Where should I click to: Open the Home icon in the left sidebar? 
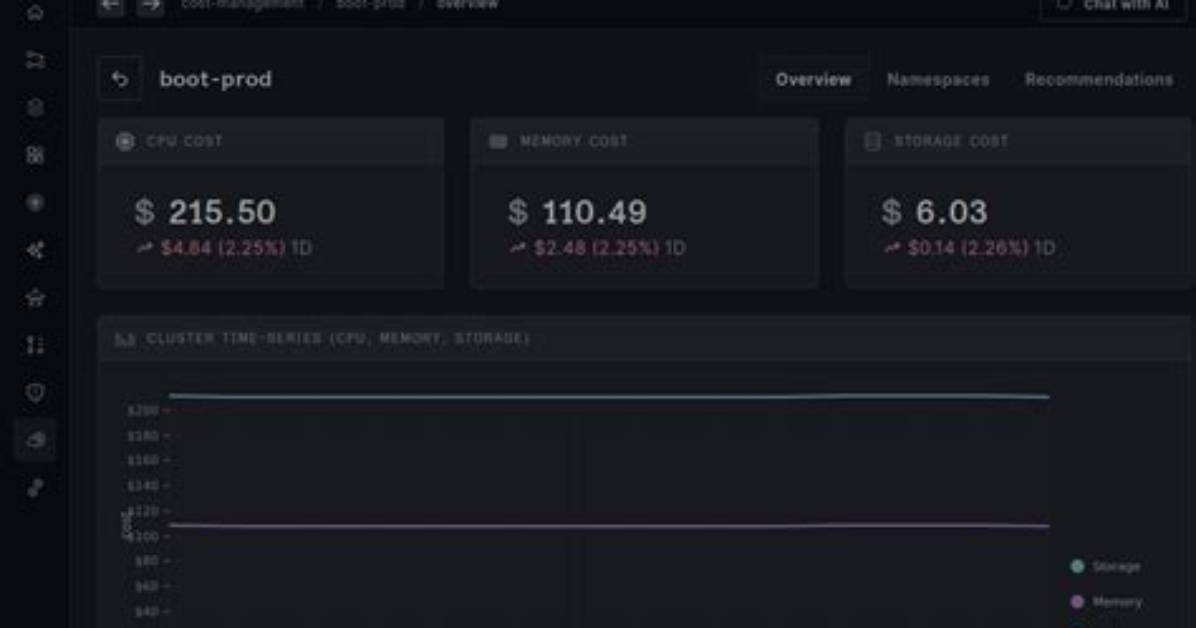point(35,11)
